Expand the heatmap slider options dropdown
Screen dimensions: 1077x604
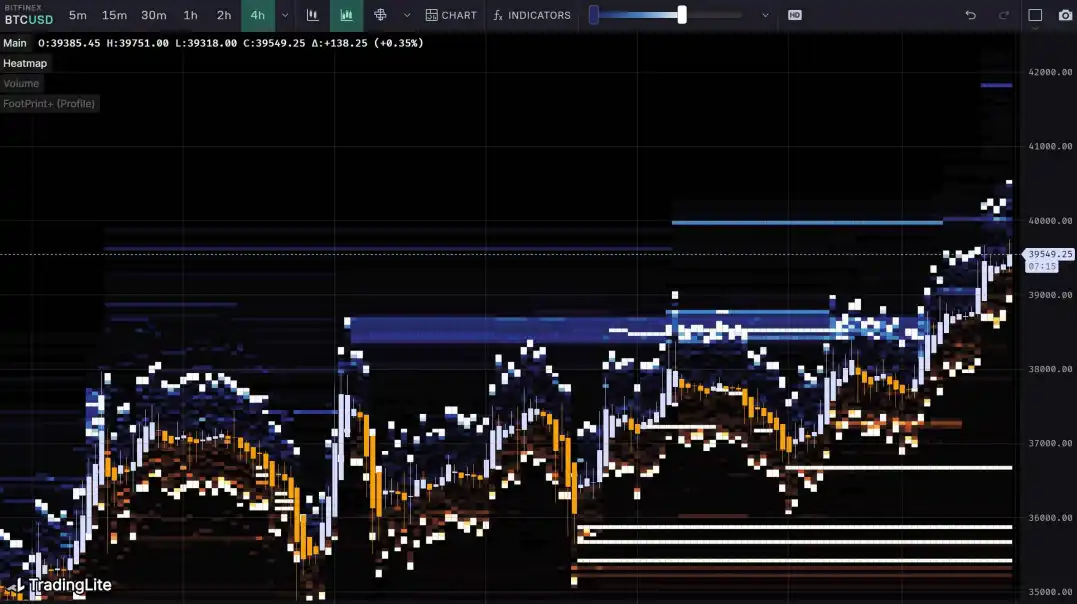765,15
